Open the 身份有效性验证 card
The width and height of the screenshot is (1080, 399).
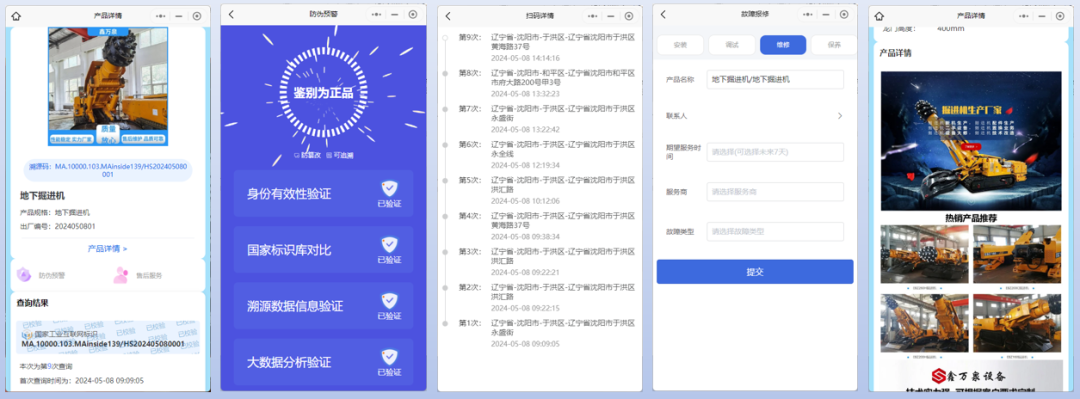coord(323,194)
